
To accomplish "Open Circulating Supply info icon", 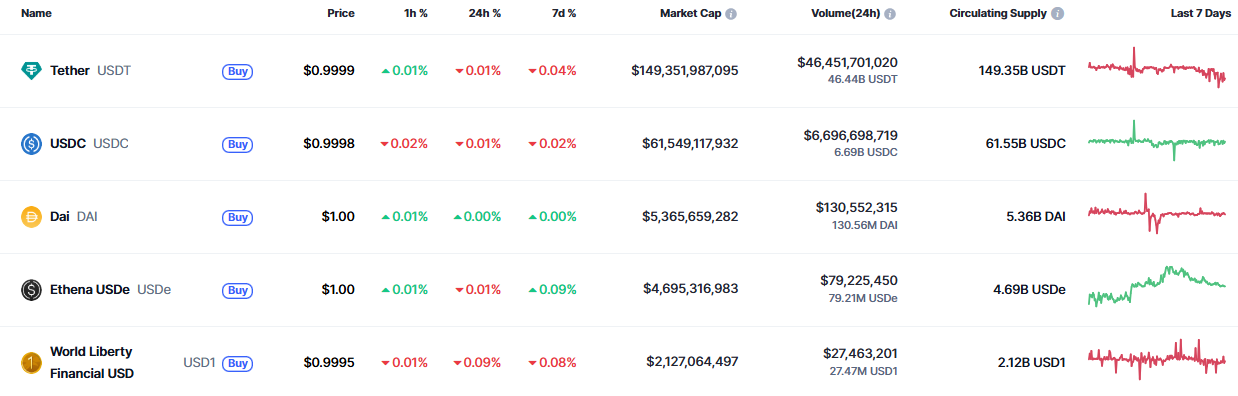I will tap(1058, 14).
